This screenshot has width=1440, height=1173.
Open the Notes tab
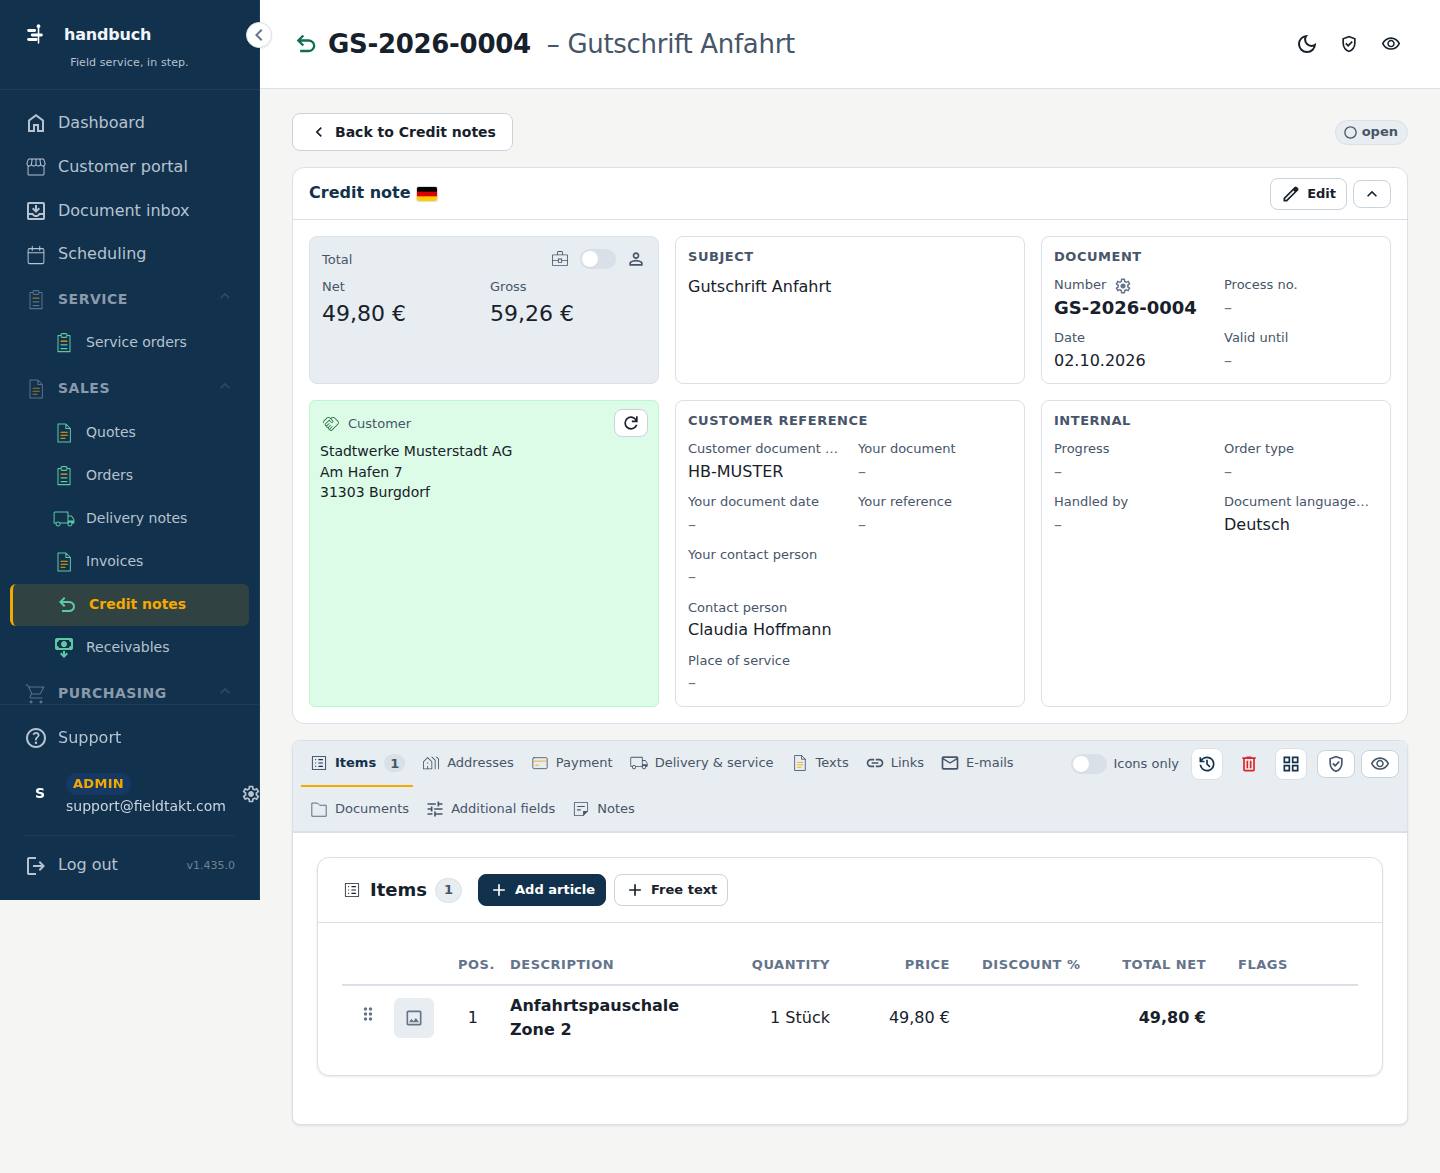(604, 809)
